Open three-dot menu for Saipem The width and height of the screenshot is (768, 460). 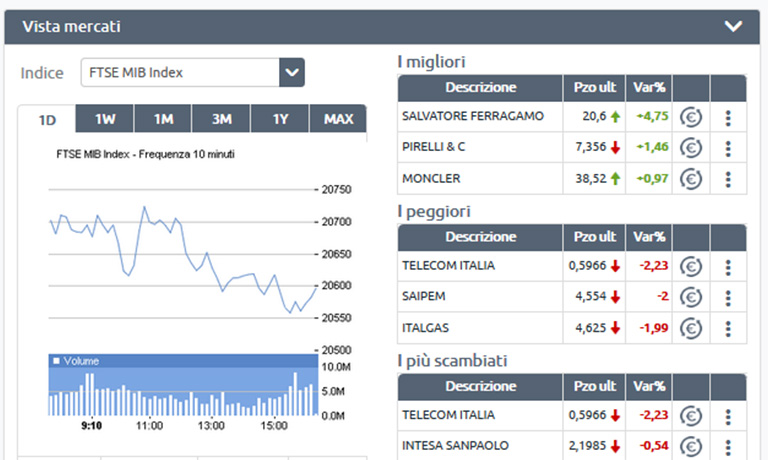tap(728, 297)
